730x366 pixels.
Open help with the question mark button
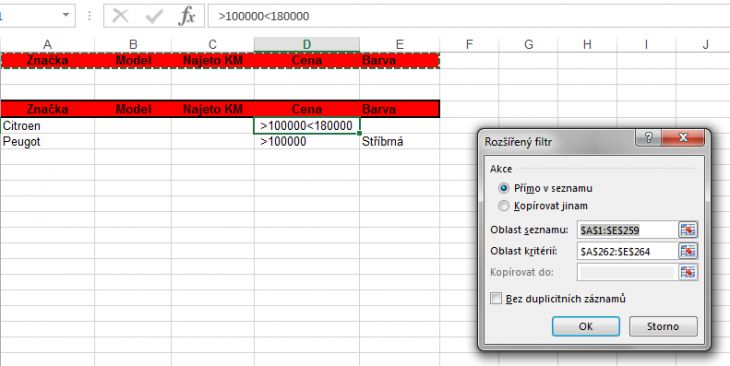(649, 138)
